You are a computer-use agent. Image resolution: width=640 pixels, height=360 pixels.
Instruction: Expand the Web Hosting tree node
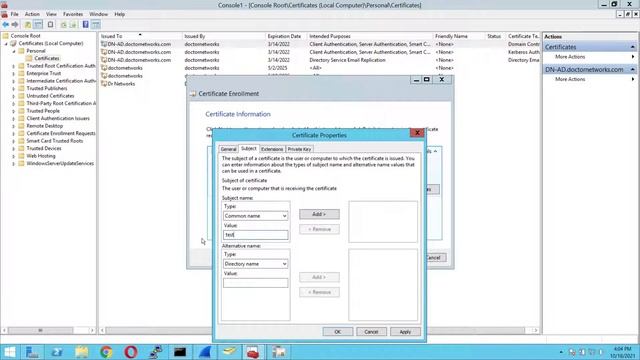[x=13, y=156]
